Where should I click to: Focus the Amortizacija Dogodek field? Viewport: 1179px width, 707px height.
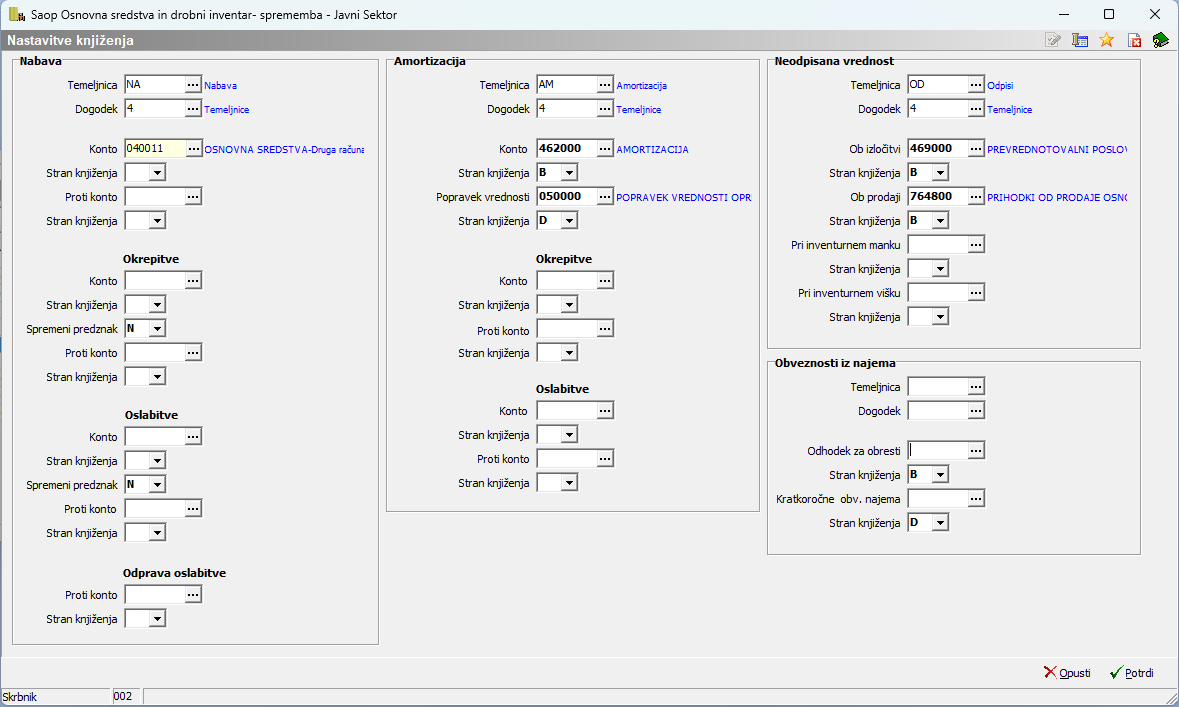click(x=567, y=109)
